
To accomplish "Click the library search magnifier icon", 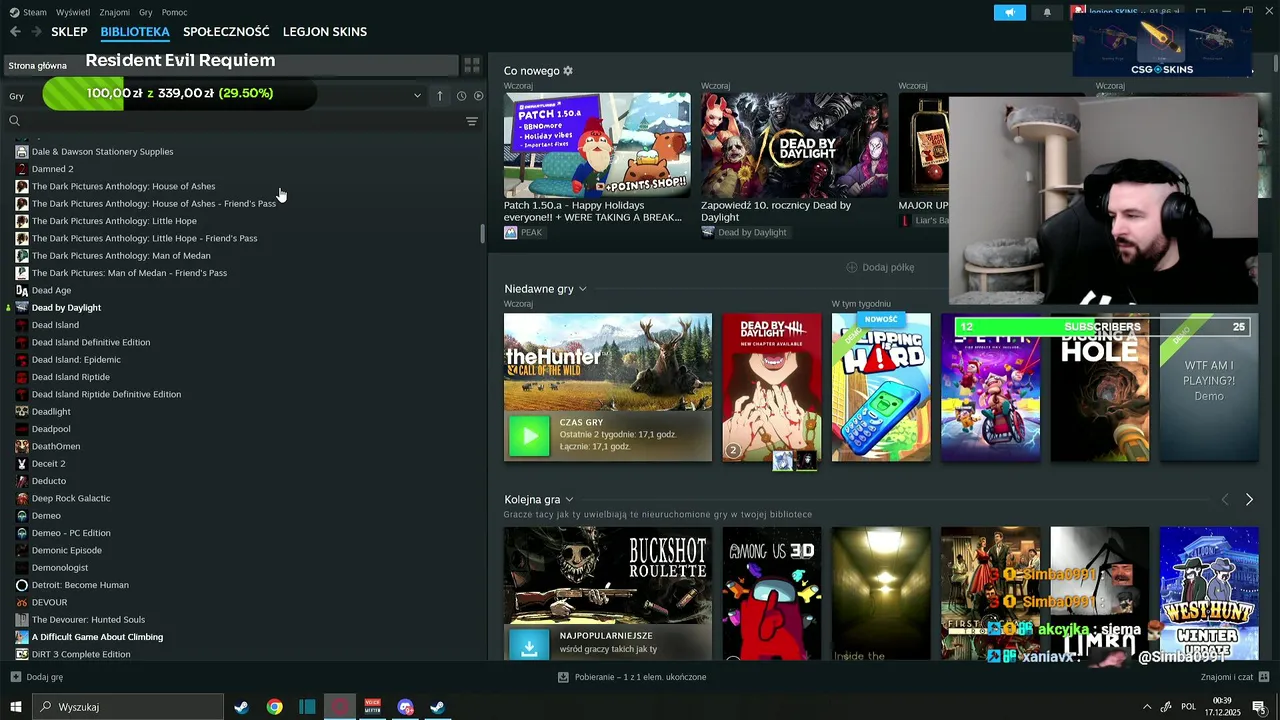I will click(x=14, y=121).
